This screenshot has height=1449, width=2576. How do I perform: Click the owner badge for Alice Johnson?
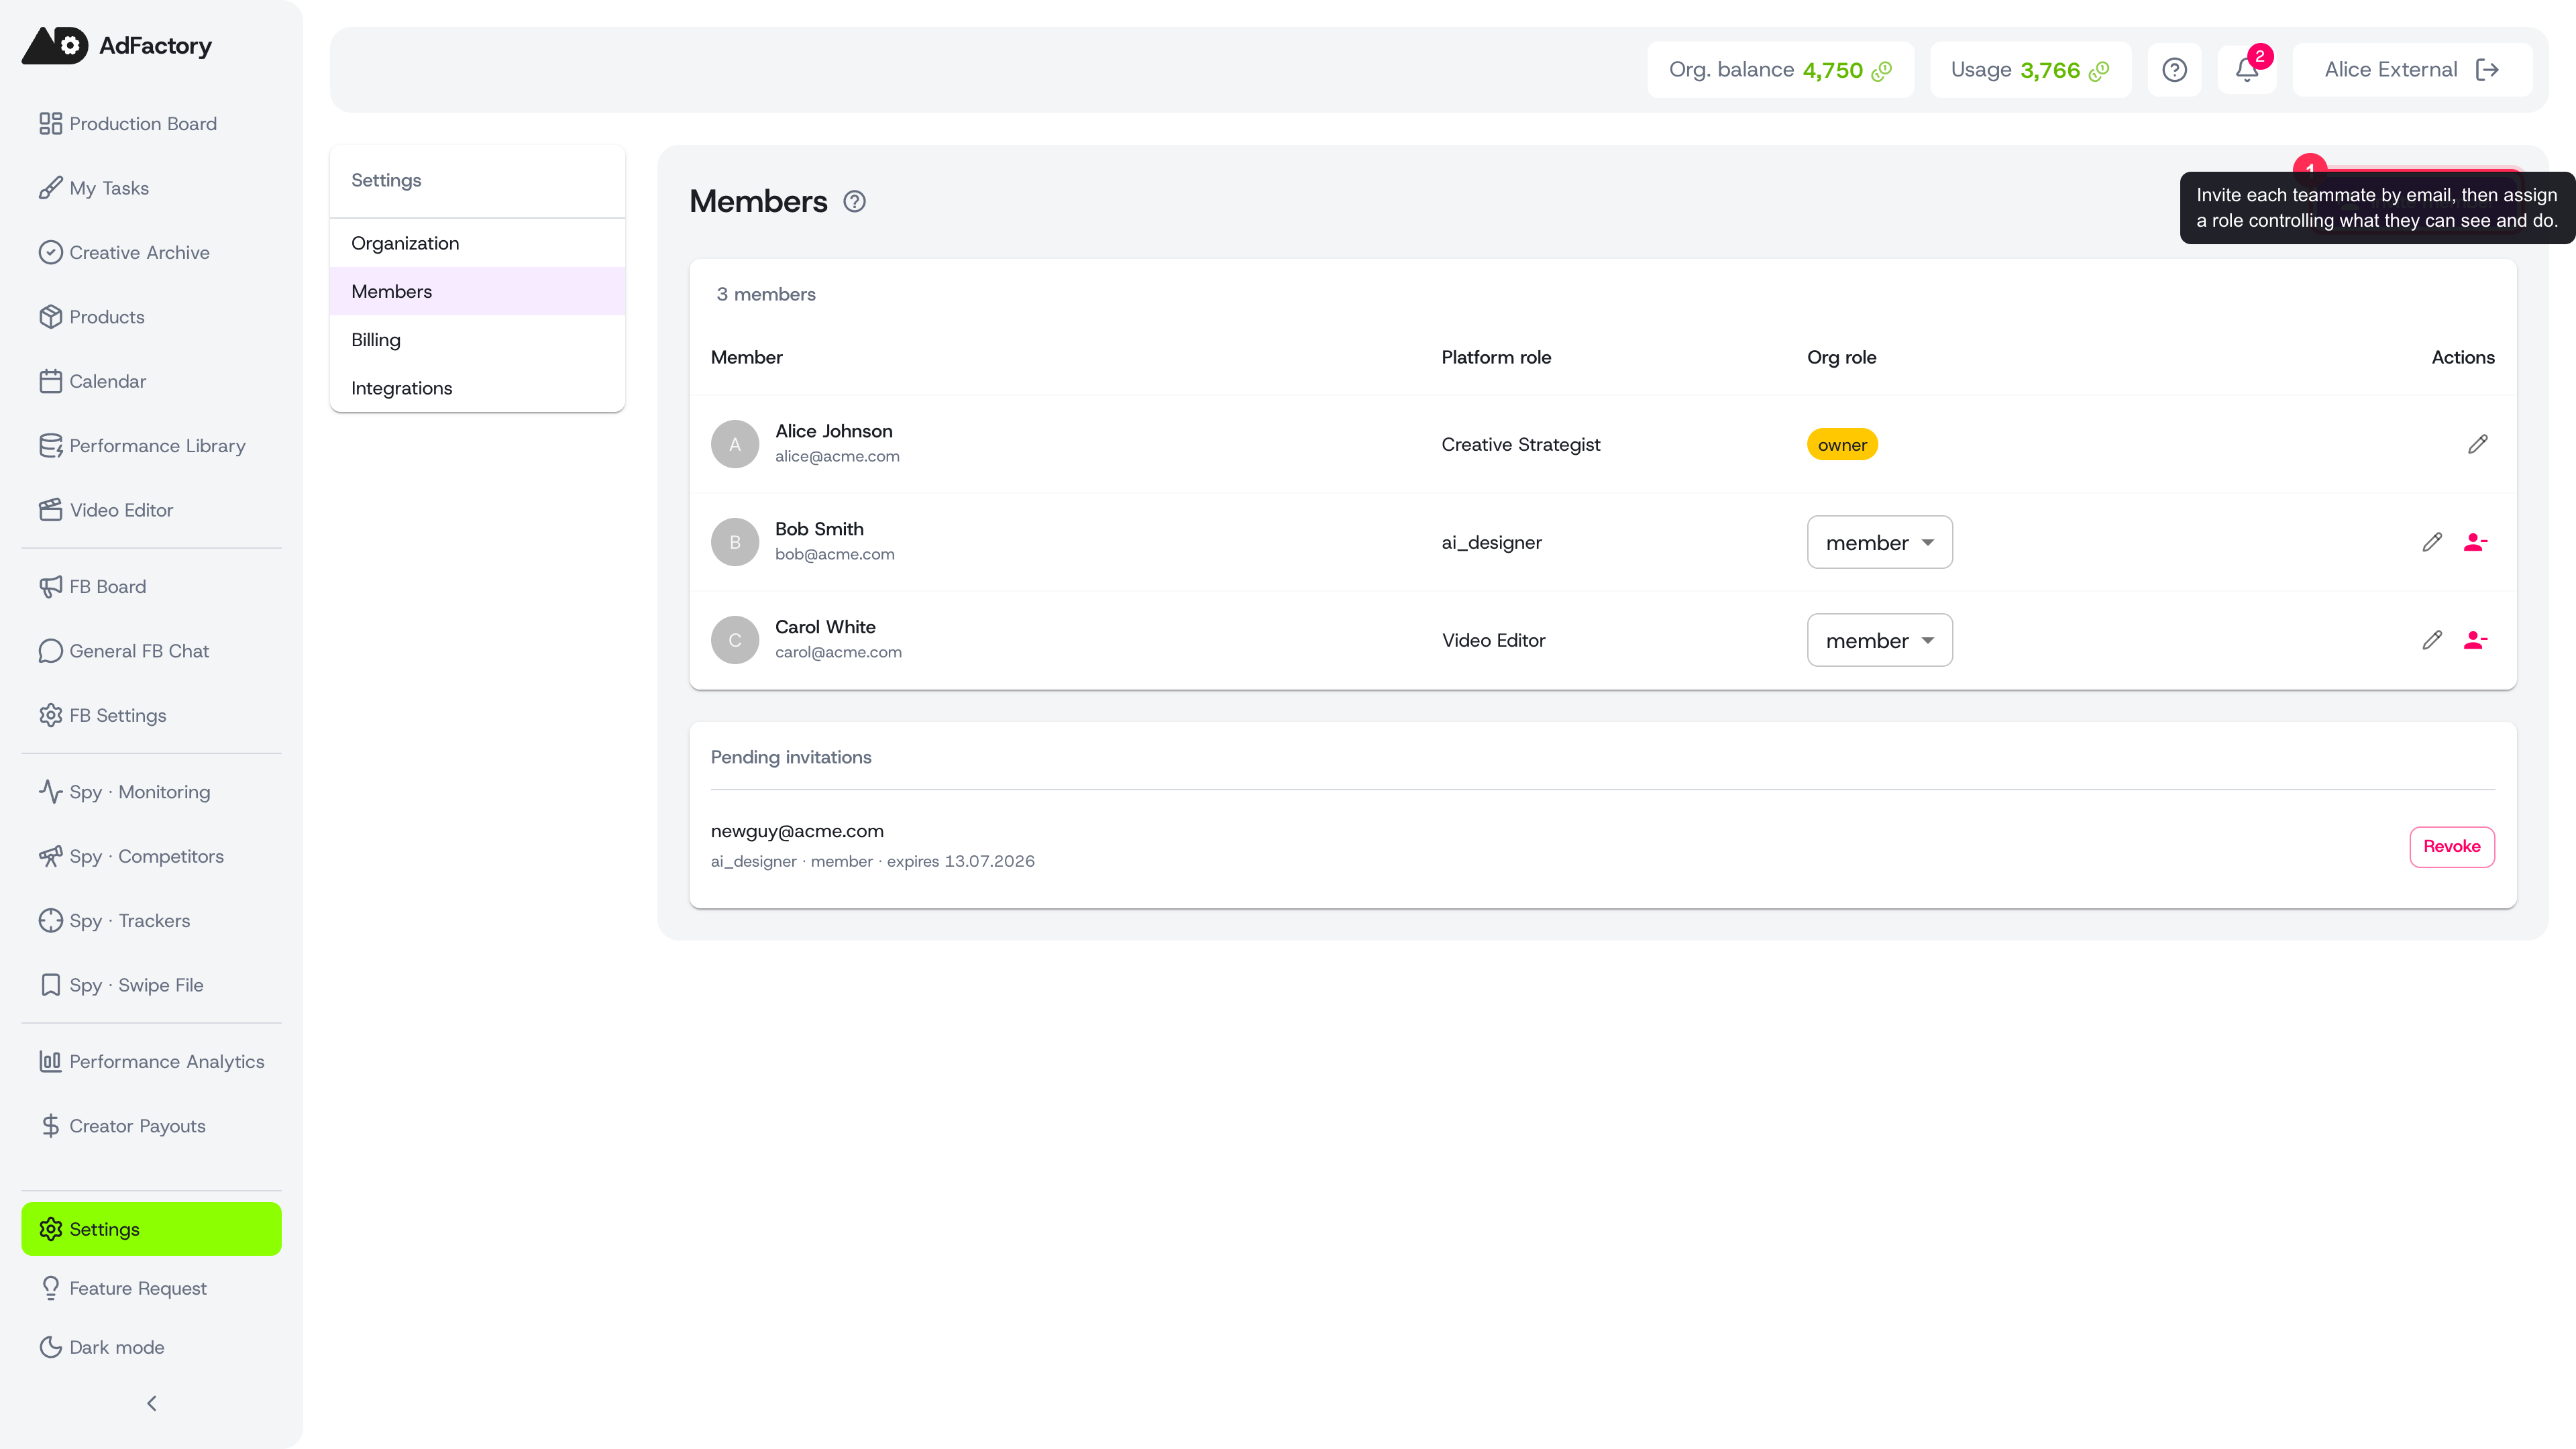[1842, 445]
